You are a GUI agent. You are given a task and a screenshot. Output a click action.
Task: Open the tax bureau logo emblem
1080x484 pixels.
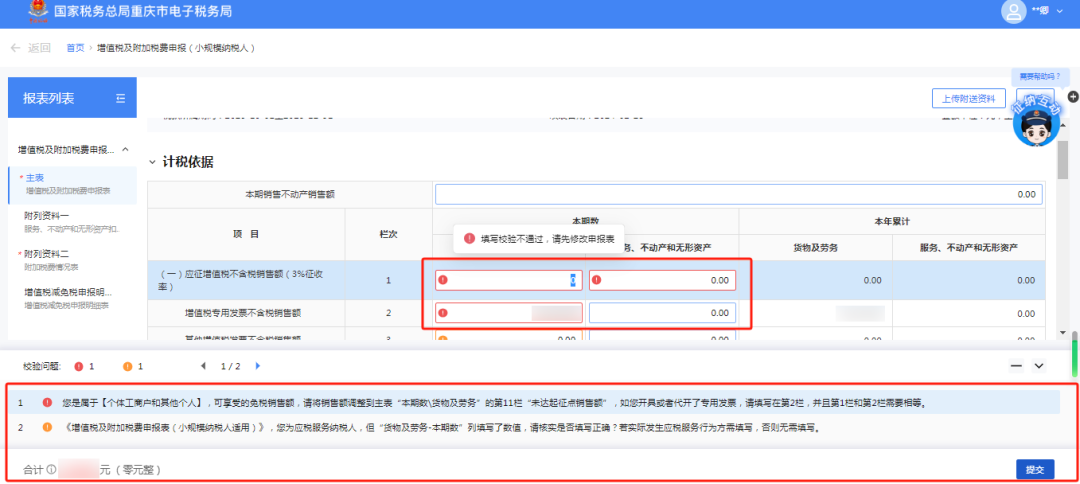coord(39,11)
